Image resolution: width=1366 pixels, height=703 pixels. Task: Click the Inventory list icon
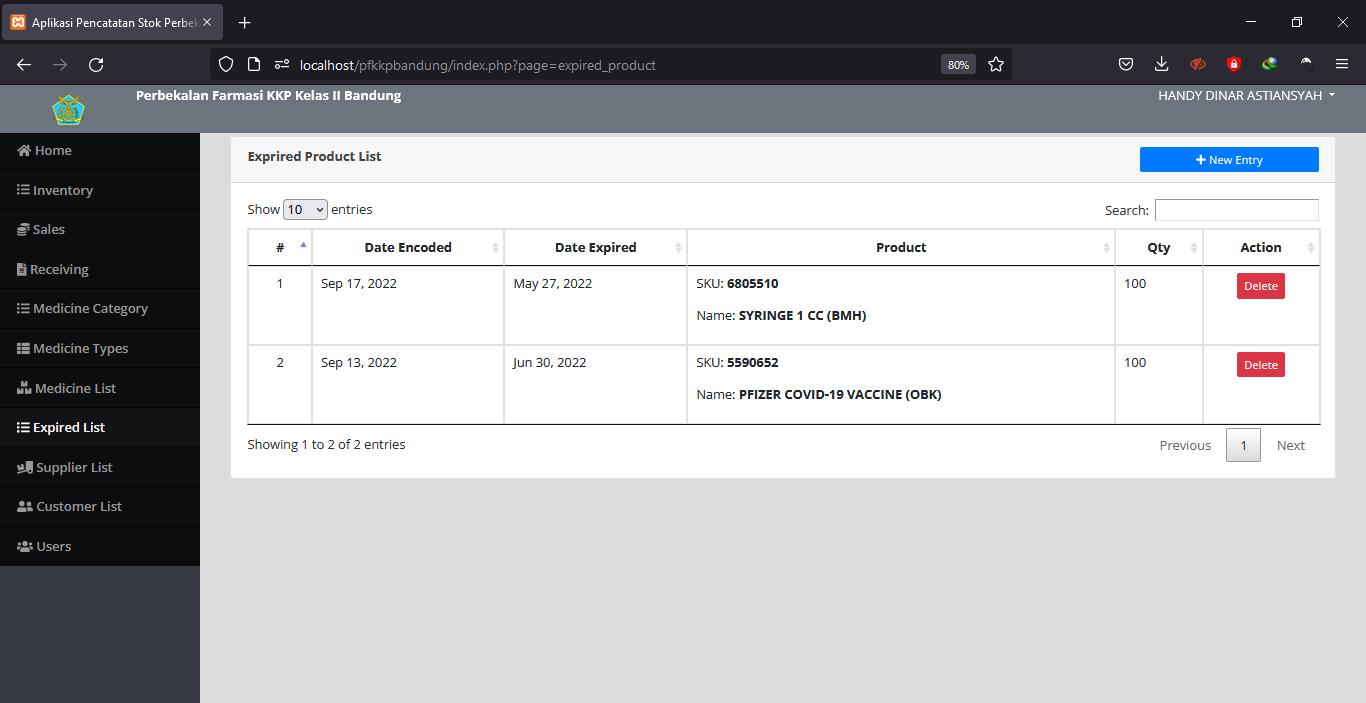point(23,190)
